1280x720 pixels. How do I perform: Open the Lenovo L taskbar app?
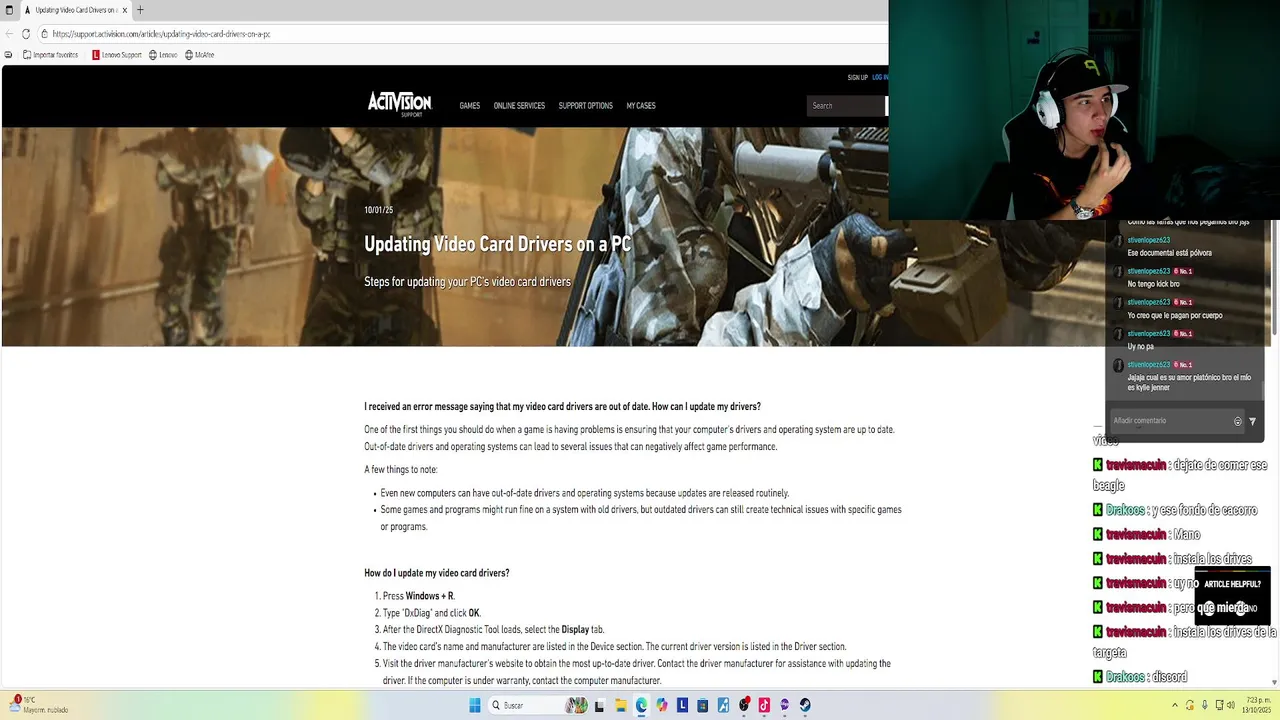point(682,705)
